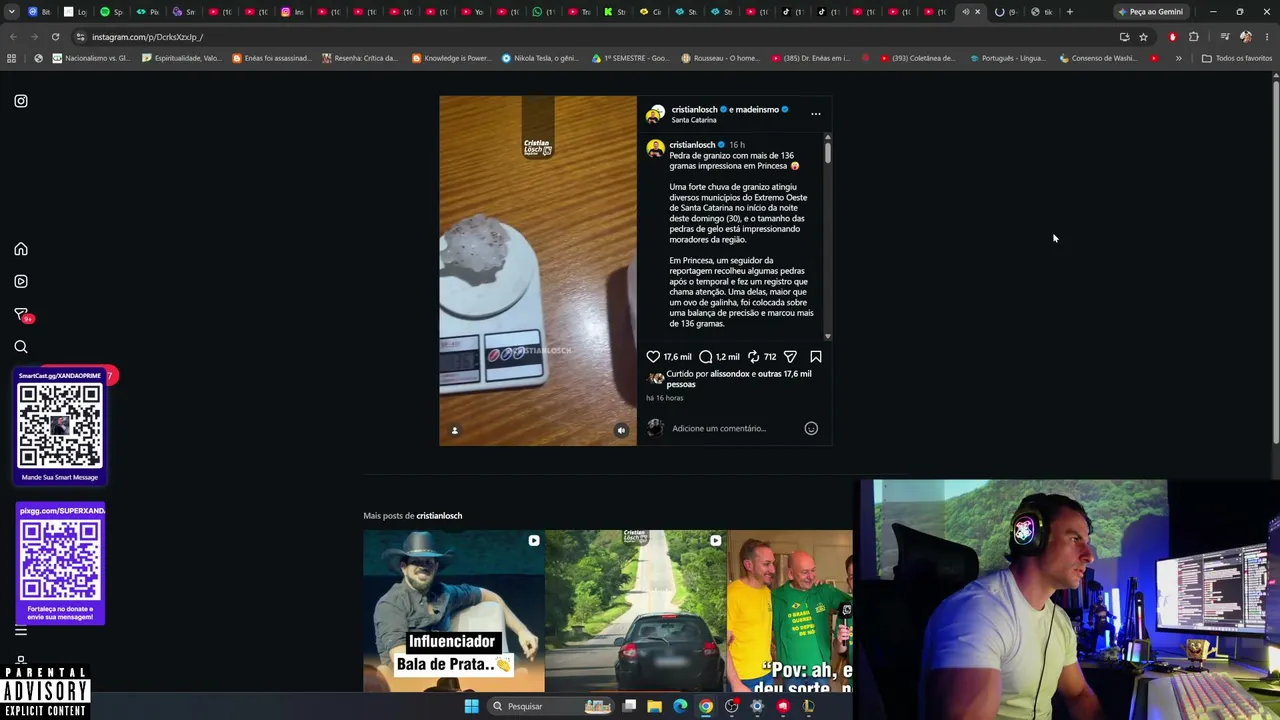The image size is (1280, 720).
Task: Open the 'Pov: ah, e deu sorte' post thumbnail
Action: point(790,610)
